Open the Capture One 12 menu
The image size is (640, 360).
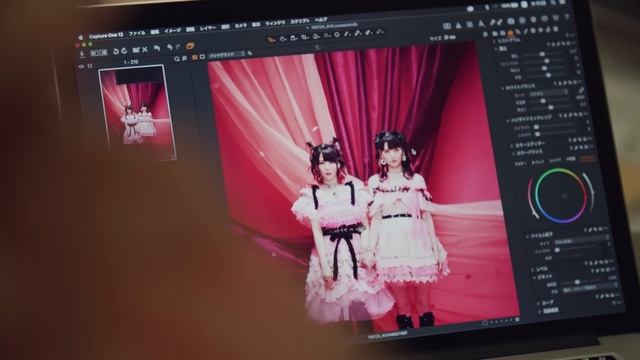[106, 36]
